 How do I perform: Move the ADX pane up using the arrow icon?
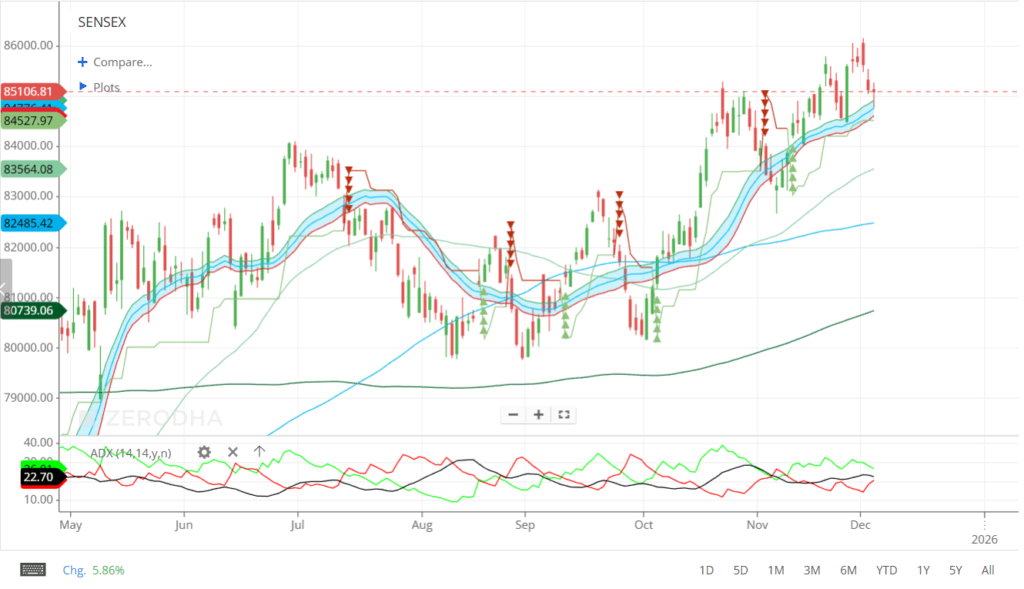[258, 452]
